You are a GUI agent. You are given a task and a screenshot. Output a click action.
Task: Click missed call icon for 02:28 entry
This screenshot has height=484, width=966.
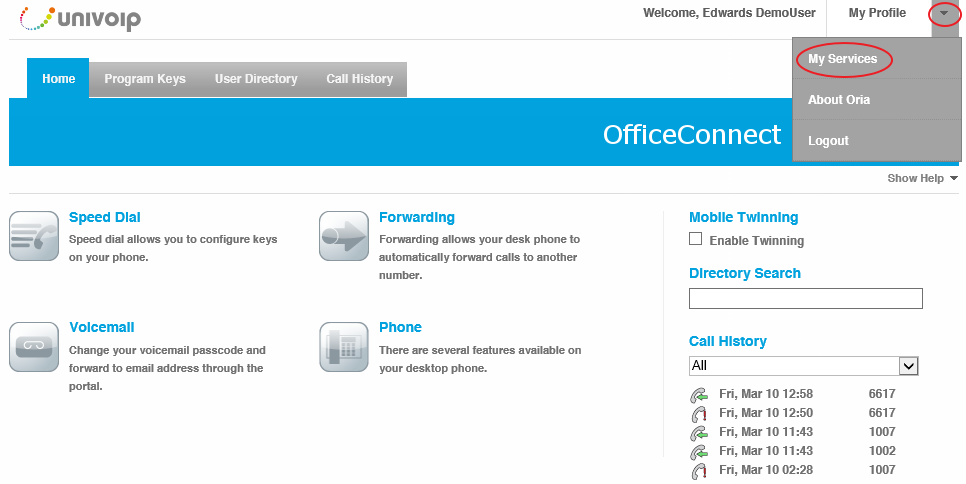(x=699, y=470)
